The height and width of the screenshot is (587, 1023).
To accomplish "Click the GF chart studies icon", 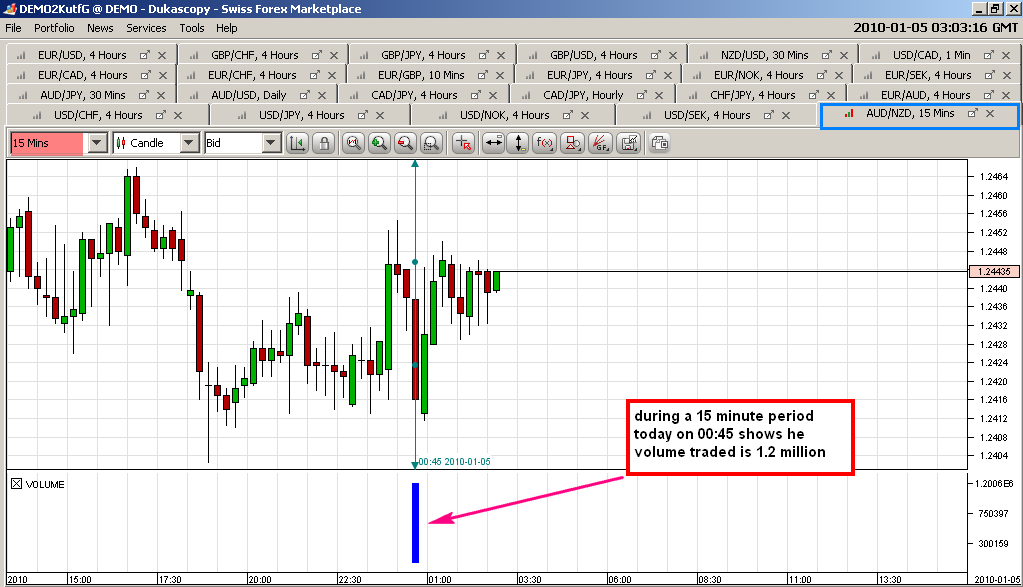I will [x=600, y=143].
